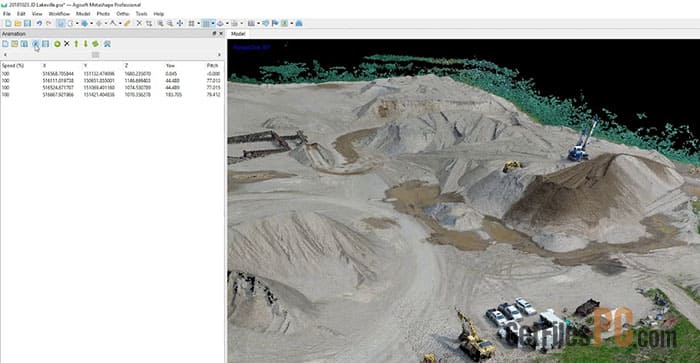This screenshot has height=363, width=700.
Task: Expand the dense cloud view dropdown
Action: [213, 23]
